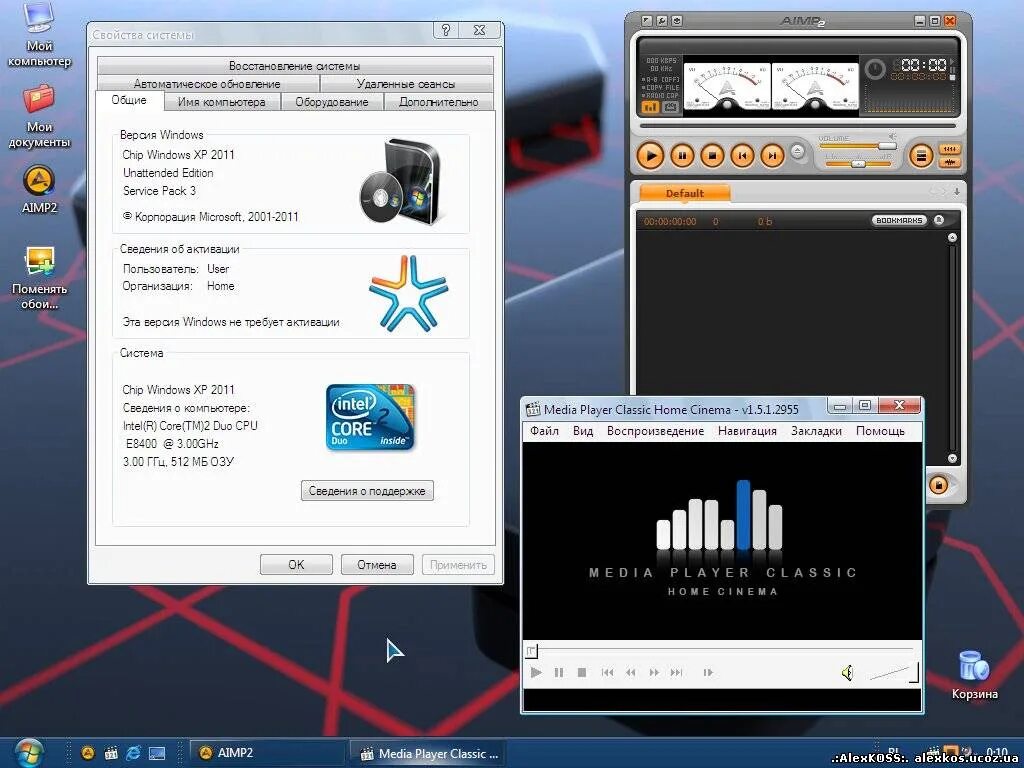Pause the track in AIMP2
Image resolution: width=1024 pixels, height=768 pixels.
(682, 156)
